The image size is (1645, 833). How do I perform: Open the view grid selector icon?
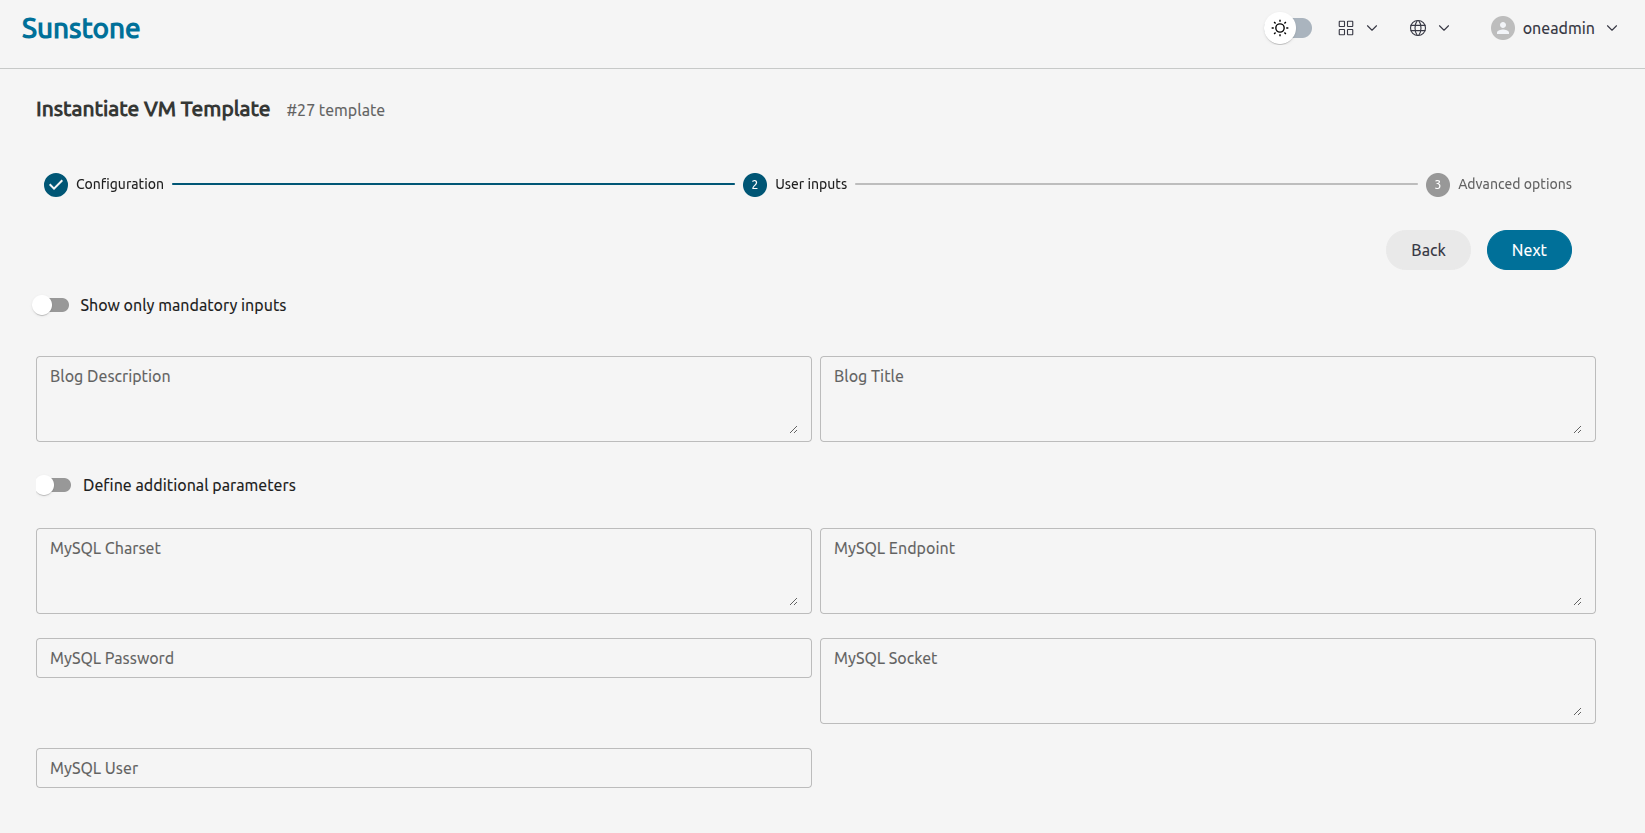pyautogui.click(x=1346, y=28)
